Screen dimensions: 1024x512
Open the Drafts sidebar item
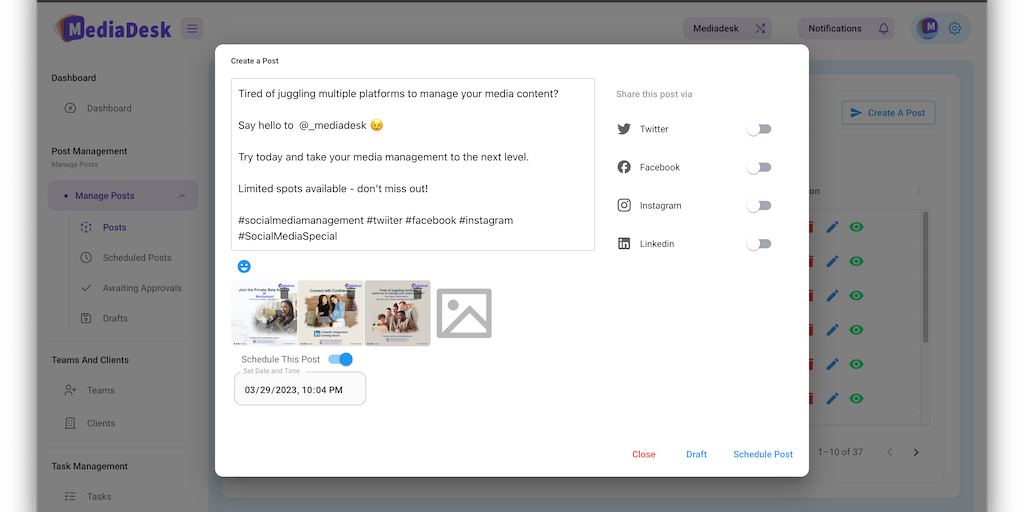pos(115,318)
